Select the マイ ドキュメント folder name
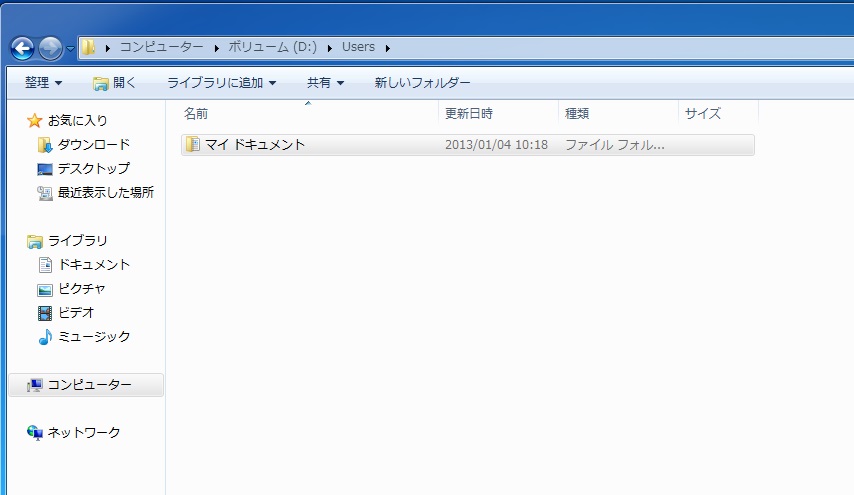This screenshot has height=495, width=854. click(x=255, y=145)
